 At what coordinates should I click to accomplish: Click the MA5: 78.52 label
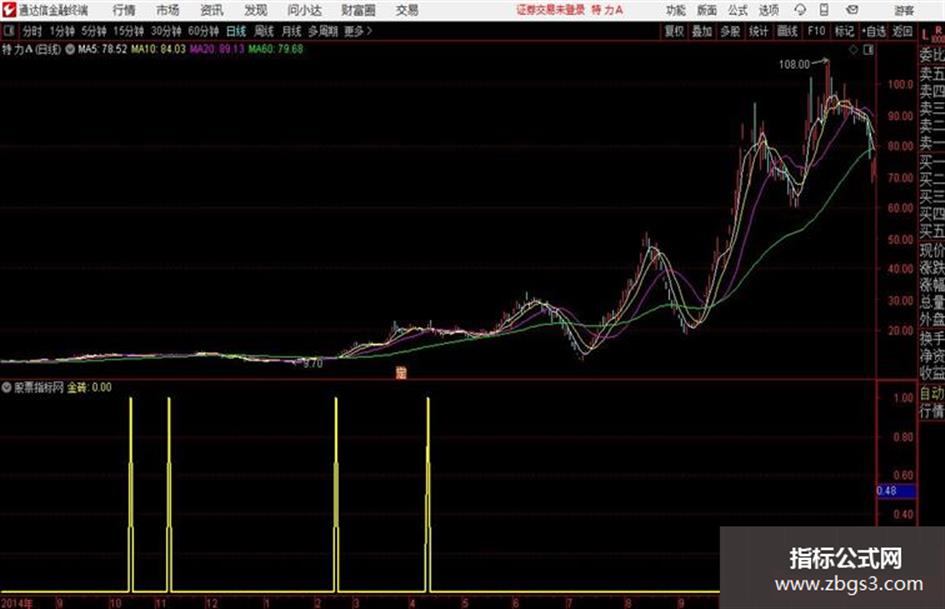(x=102, y=49)
